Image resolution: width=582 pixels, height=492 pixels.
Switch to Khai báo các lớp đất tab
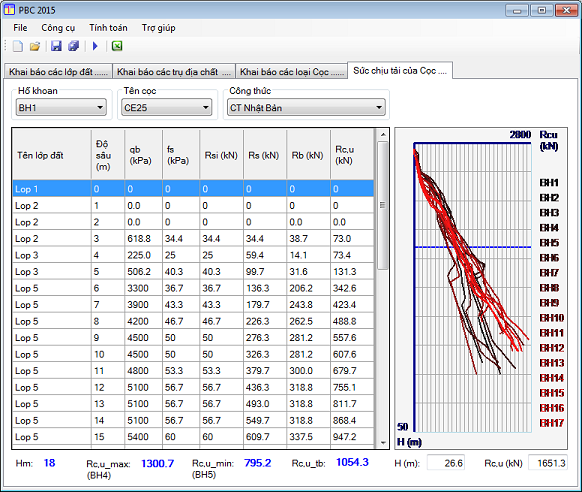tap(58, 72)
